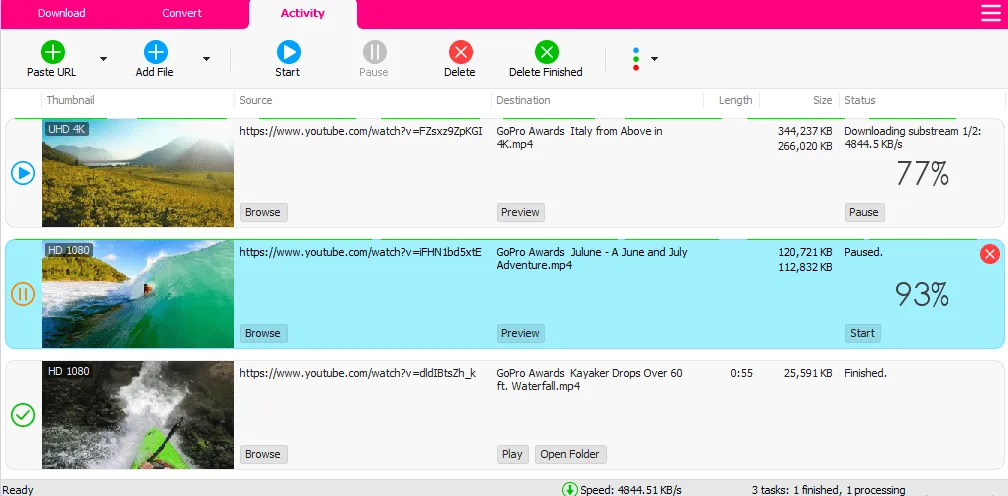Click Browse for the Julune task
1008x496 pixels.
[x=264, y=333]
